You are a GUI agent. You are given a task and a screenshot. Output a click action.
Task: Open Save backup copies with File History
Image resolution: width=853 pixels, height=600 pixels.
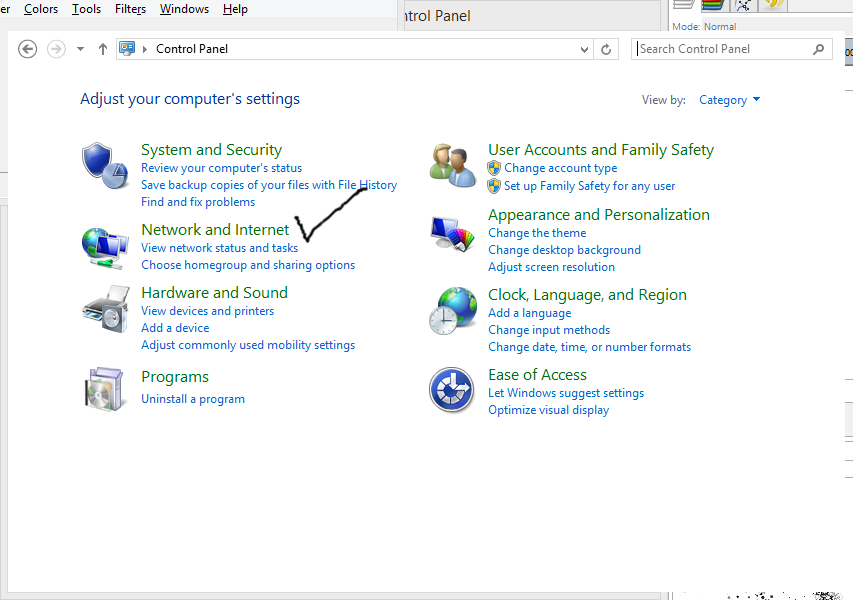[269, 185]
